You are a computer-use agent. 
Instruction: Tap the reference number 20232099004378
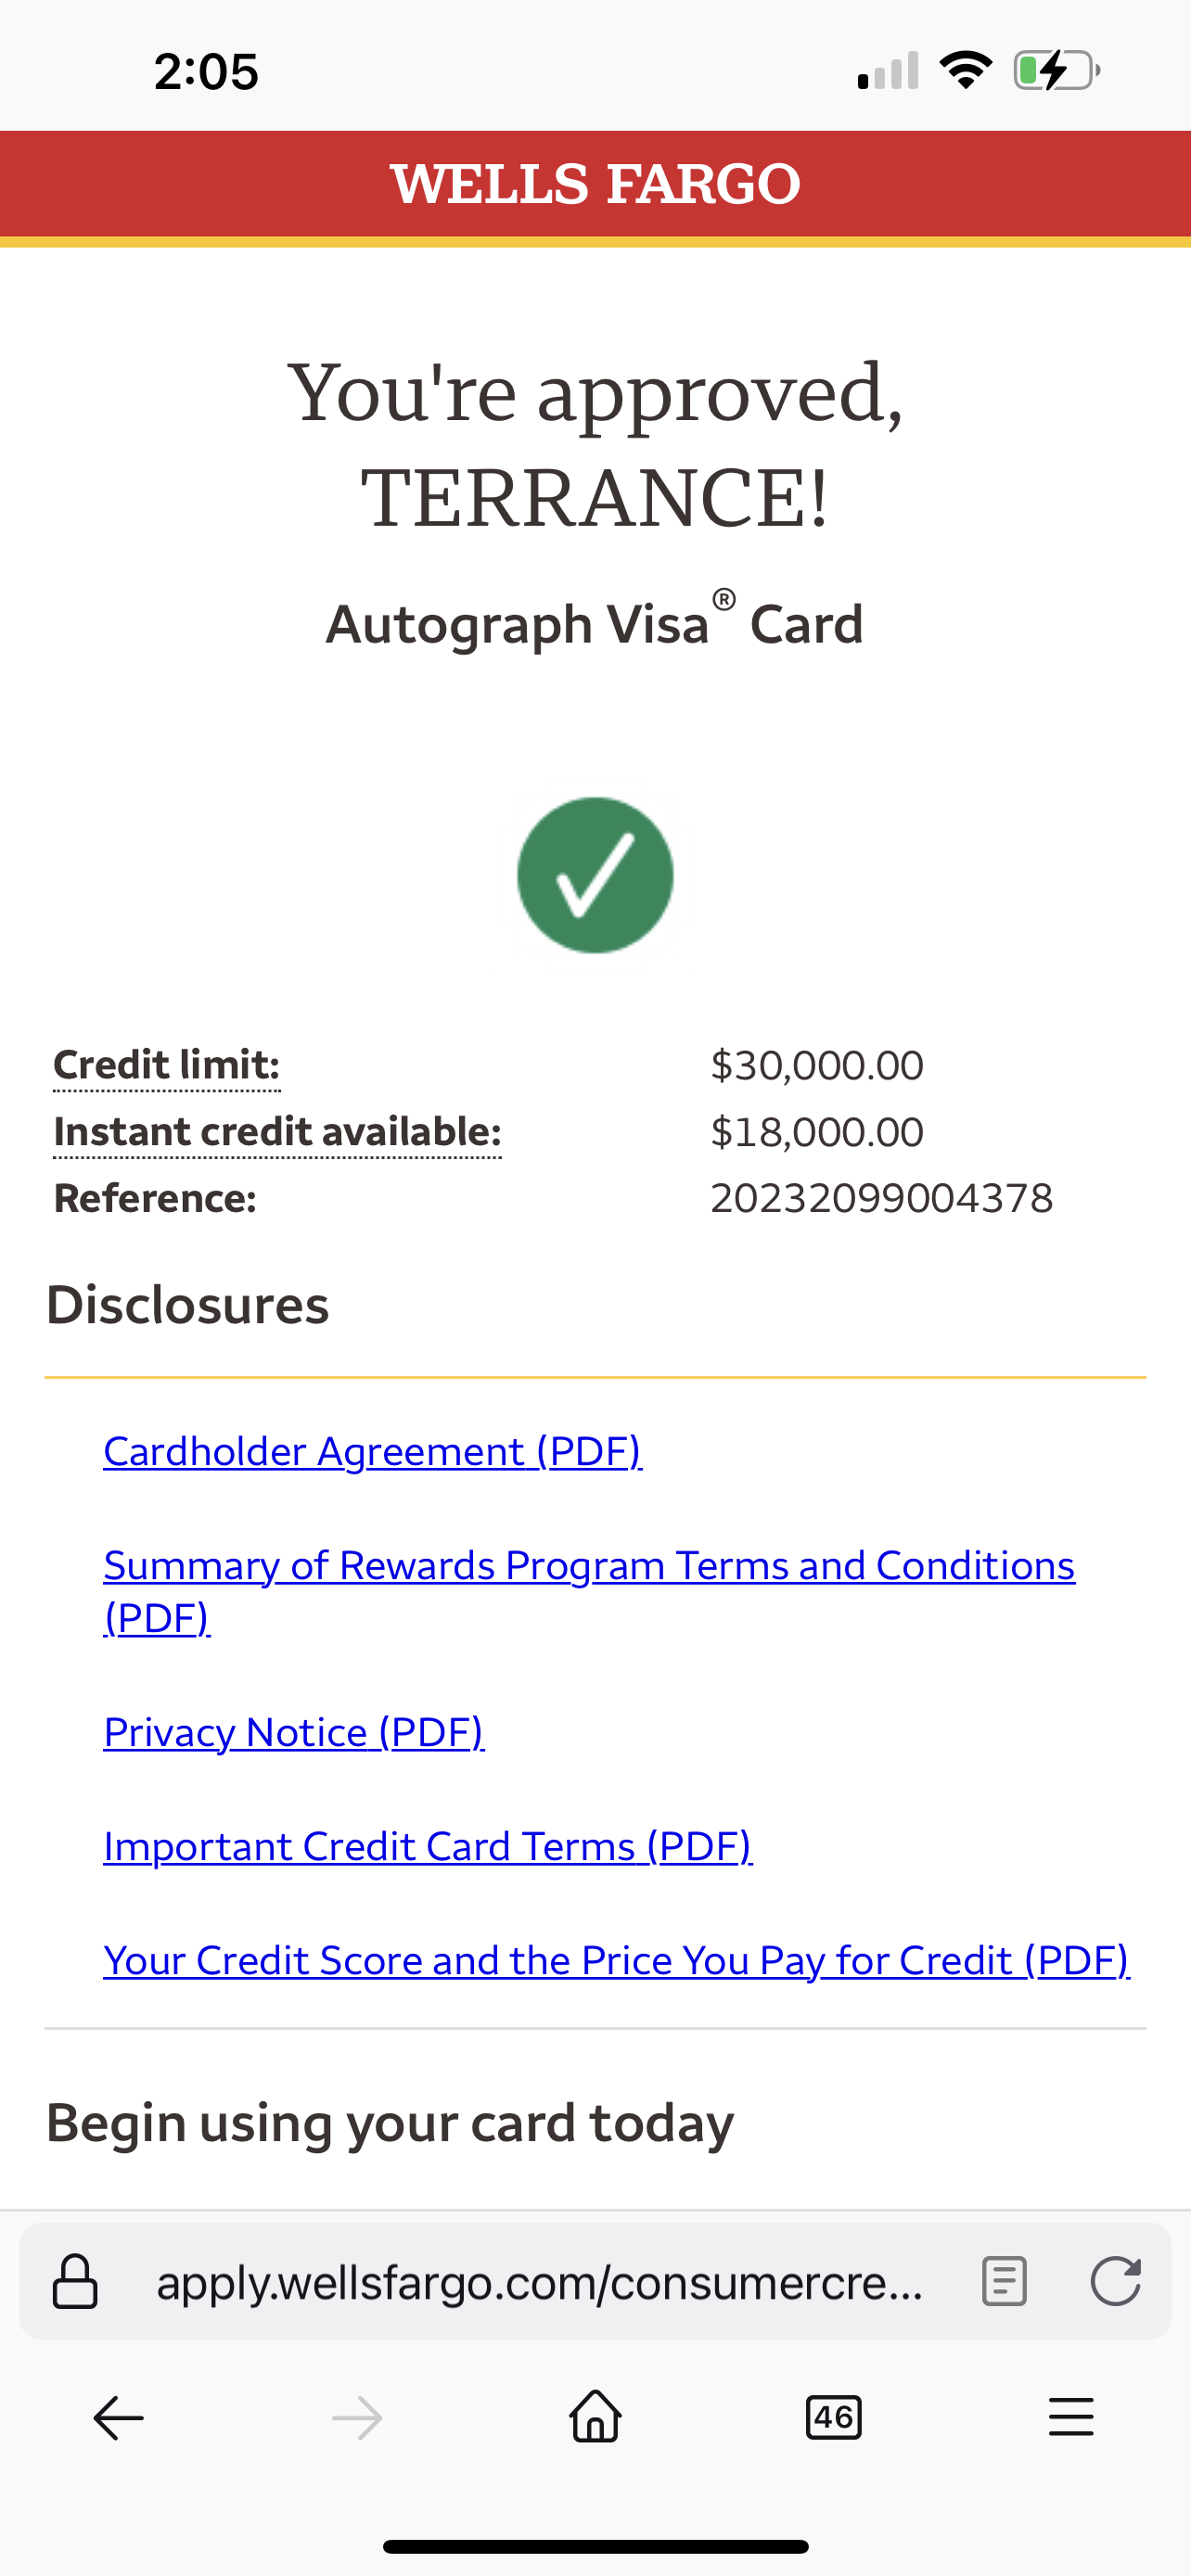pyautogui.click(x=881, y=1198)
